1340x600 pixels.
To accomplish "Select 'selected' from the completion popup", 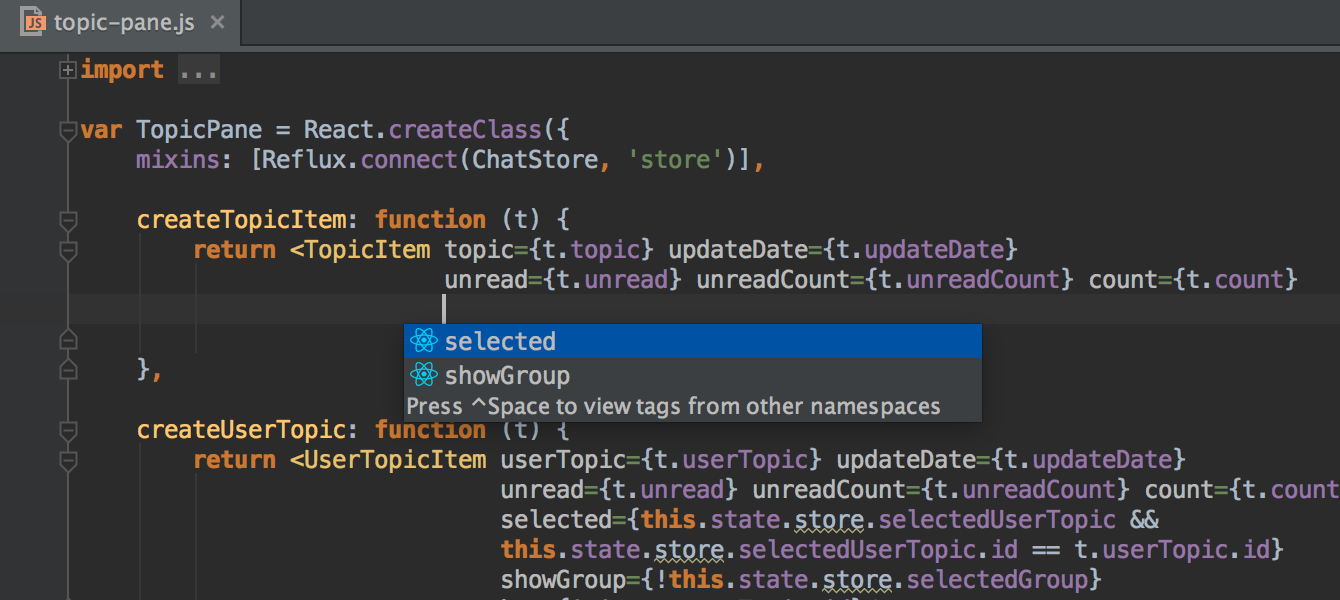I will tap(500, 341).
